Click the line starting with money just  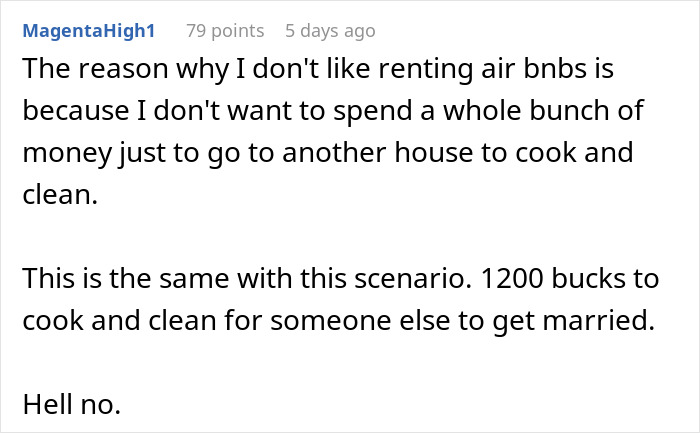(328, 153)
